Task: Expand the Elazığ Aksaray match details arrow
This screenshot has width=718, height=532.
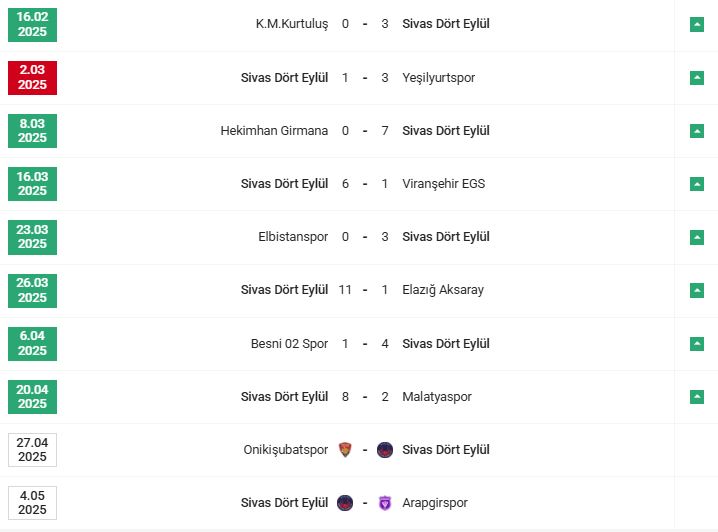Action: 697,290
